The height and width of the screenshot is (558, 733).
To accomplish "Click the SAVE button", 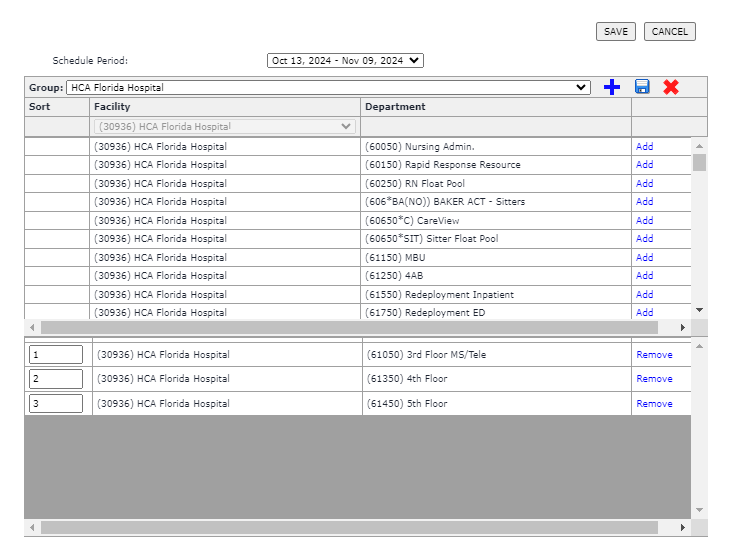I will [x=616, y=31].
